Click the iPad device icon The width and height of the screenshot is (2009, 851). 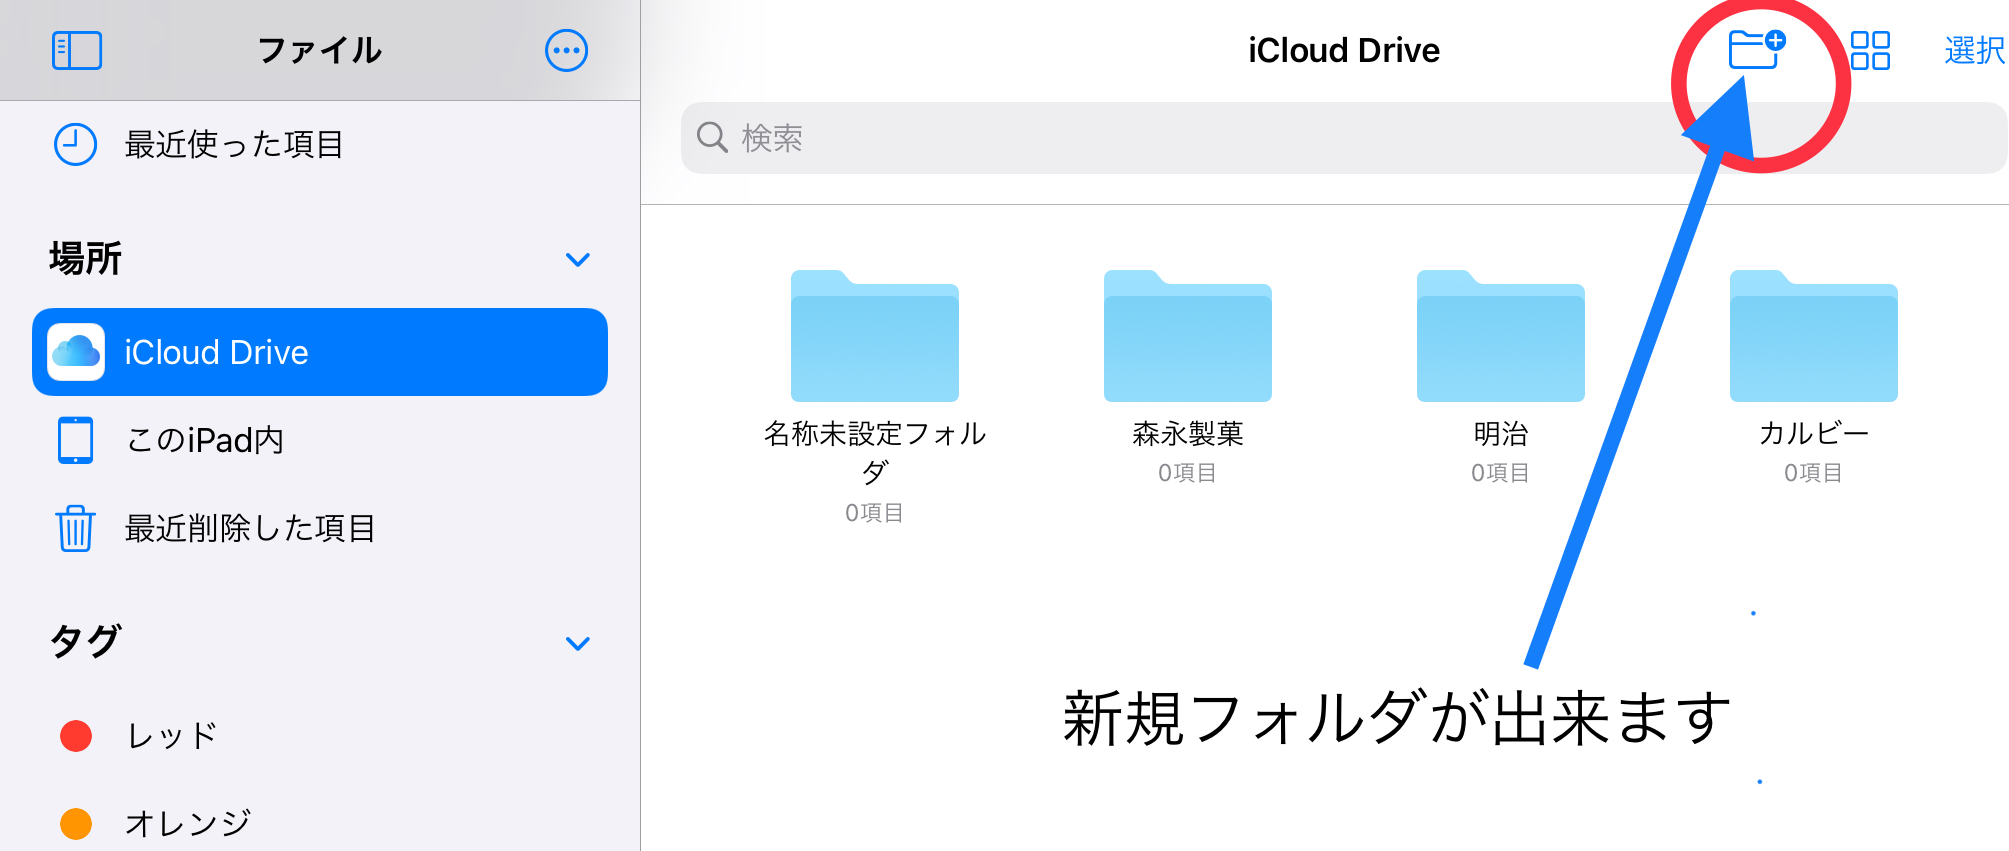tap(76, 440)
